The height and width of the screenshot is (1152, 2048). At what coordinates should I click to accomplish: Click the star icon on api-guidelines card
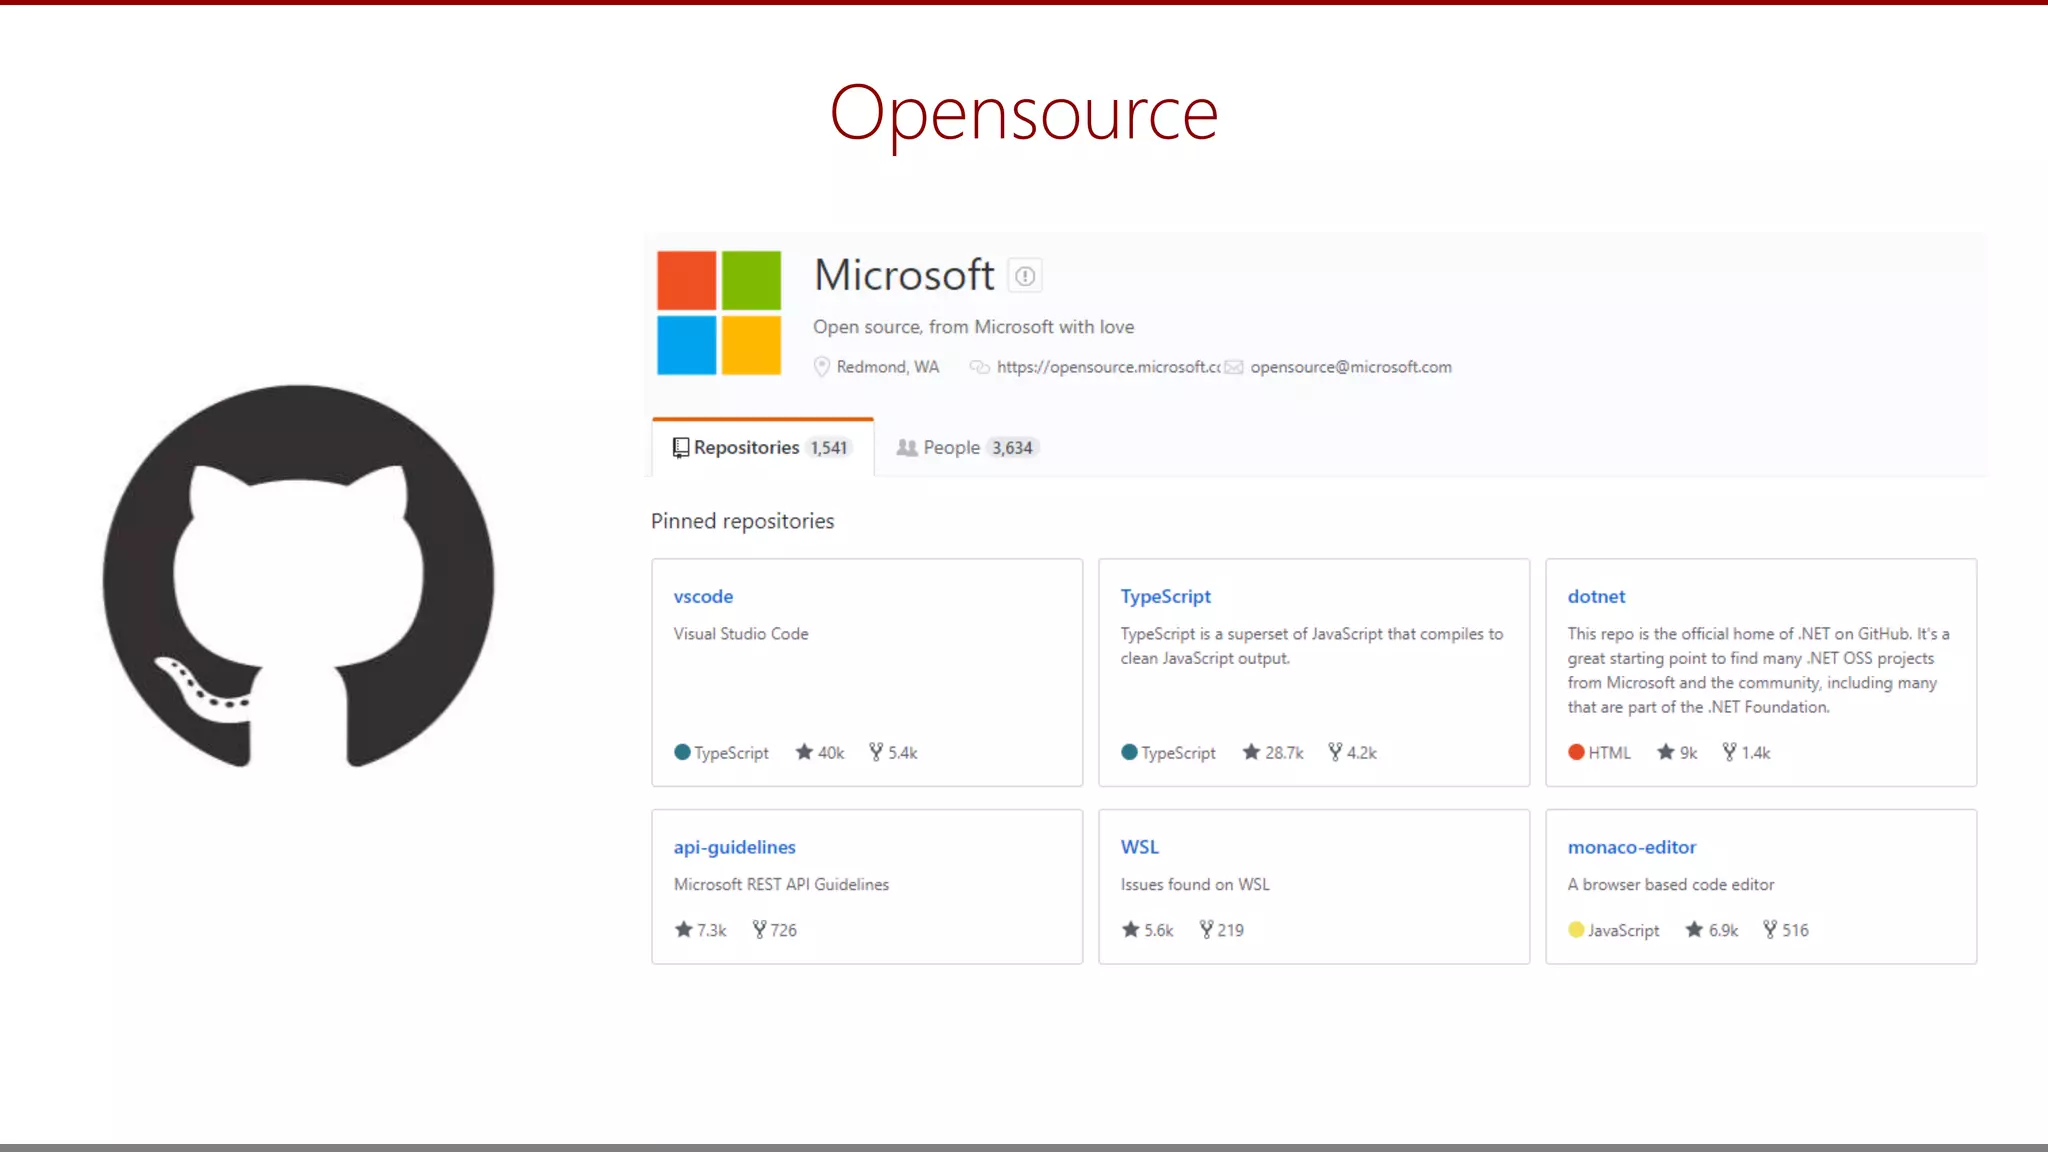[683, 929]
